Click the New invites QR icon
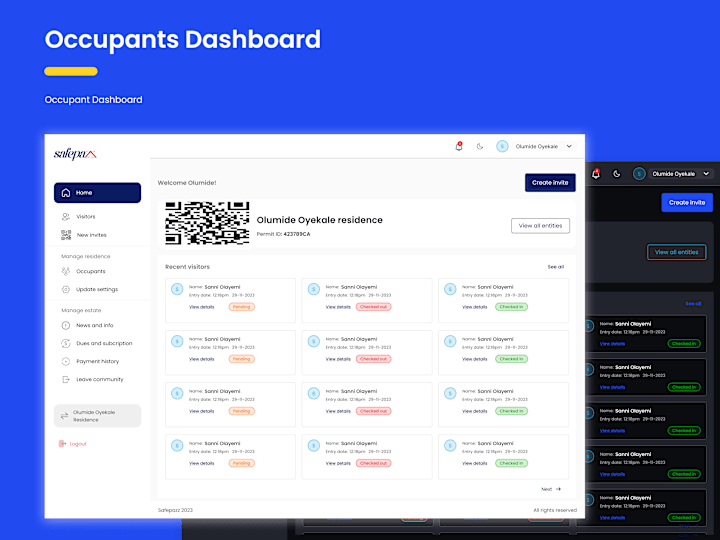720x540 pixels. [x=66, y=235]
